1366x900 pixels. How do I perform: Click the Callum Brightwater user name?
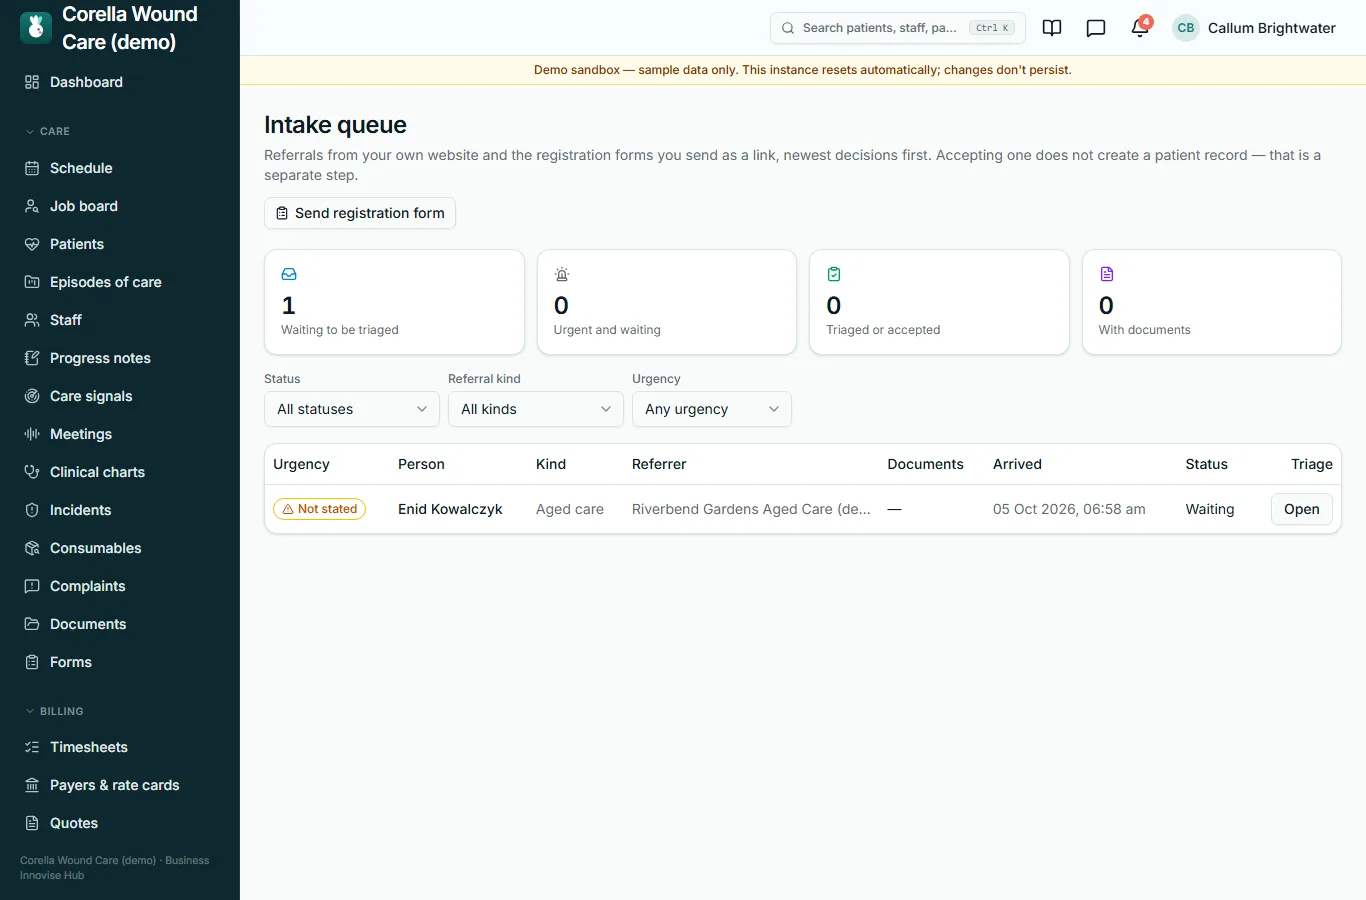1272,28
